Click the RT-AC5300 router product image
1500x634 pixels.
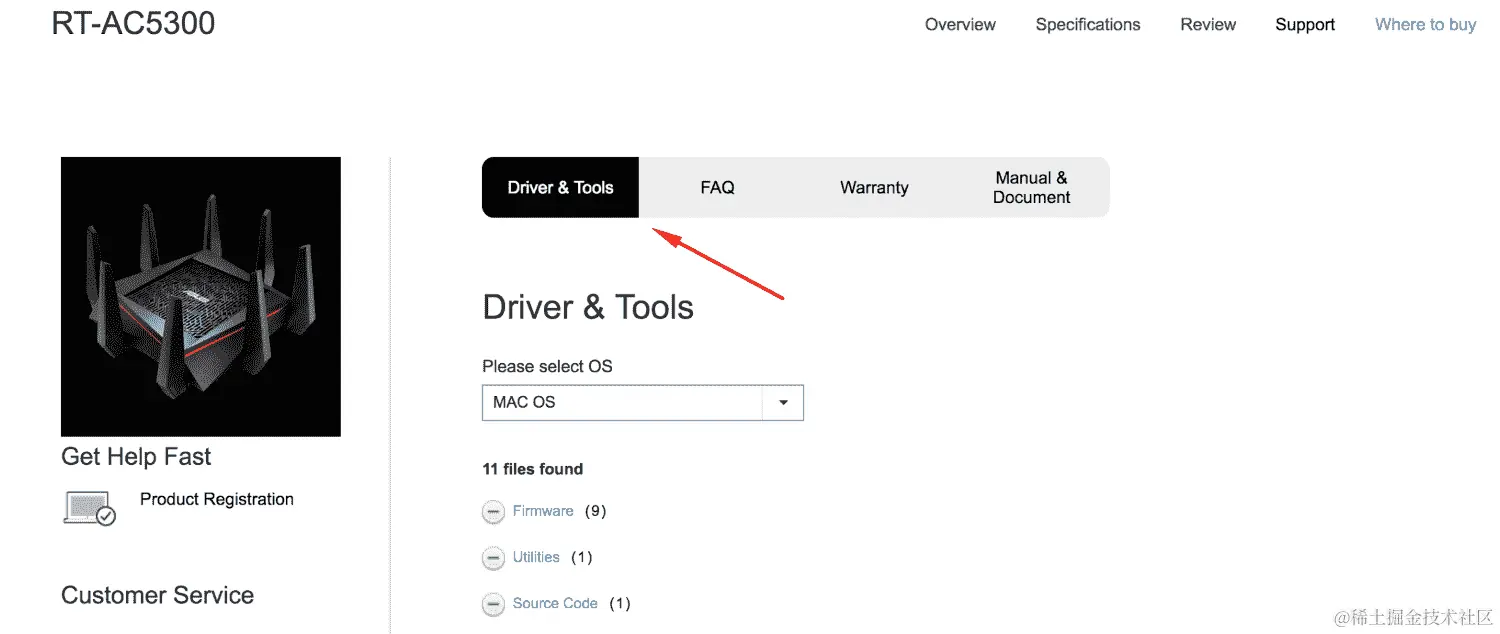201,296
